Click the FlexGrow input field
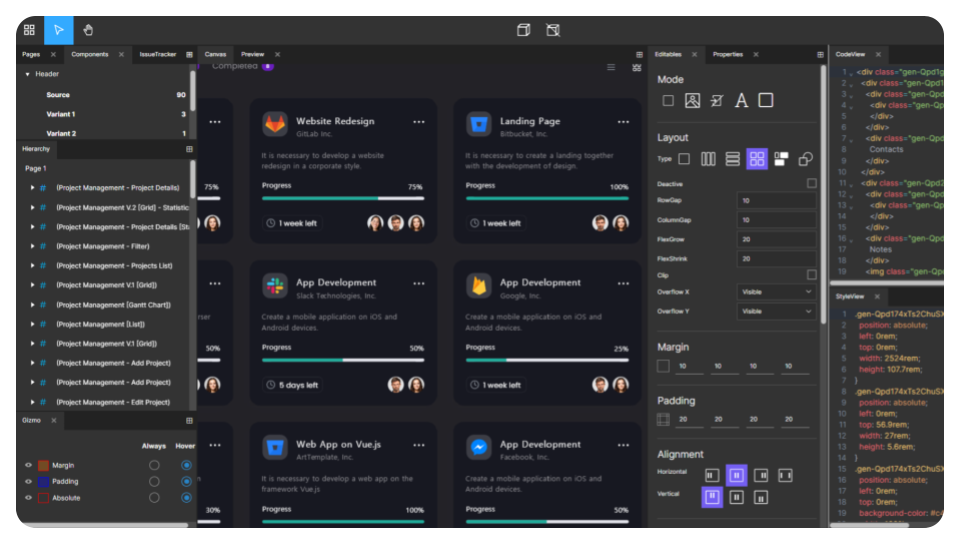 [776, 239]
